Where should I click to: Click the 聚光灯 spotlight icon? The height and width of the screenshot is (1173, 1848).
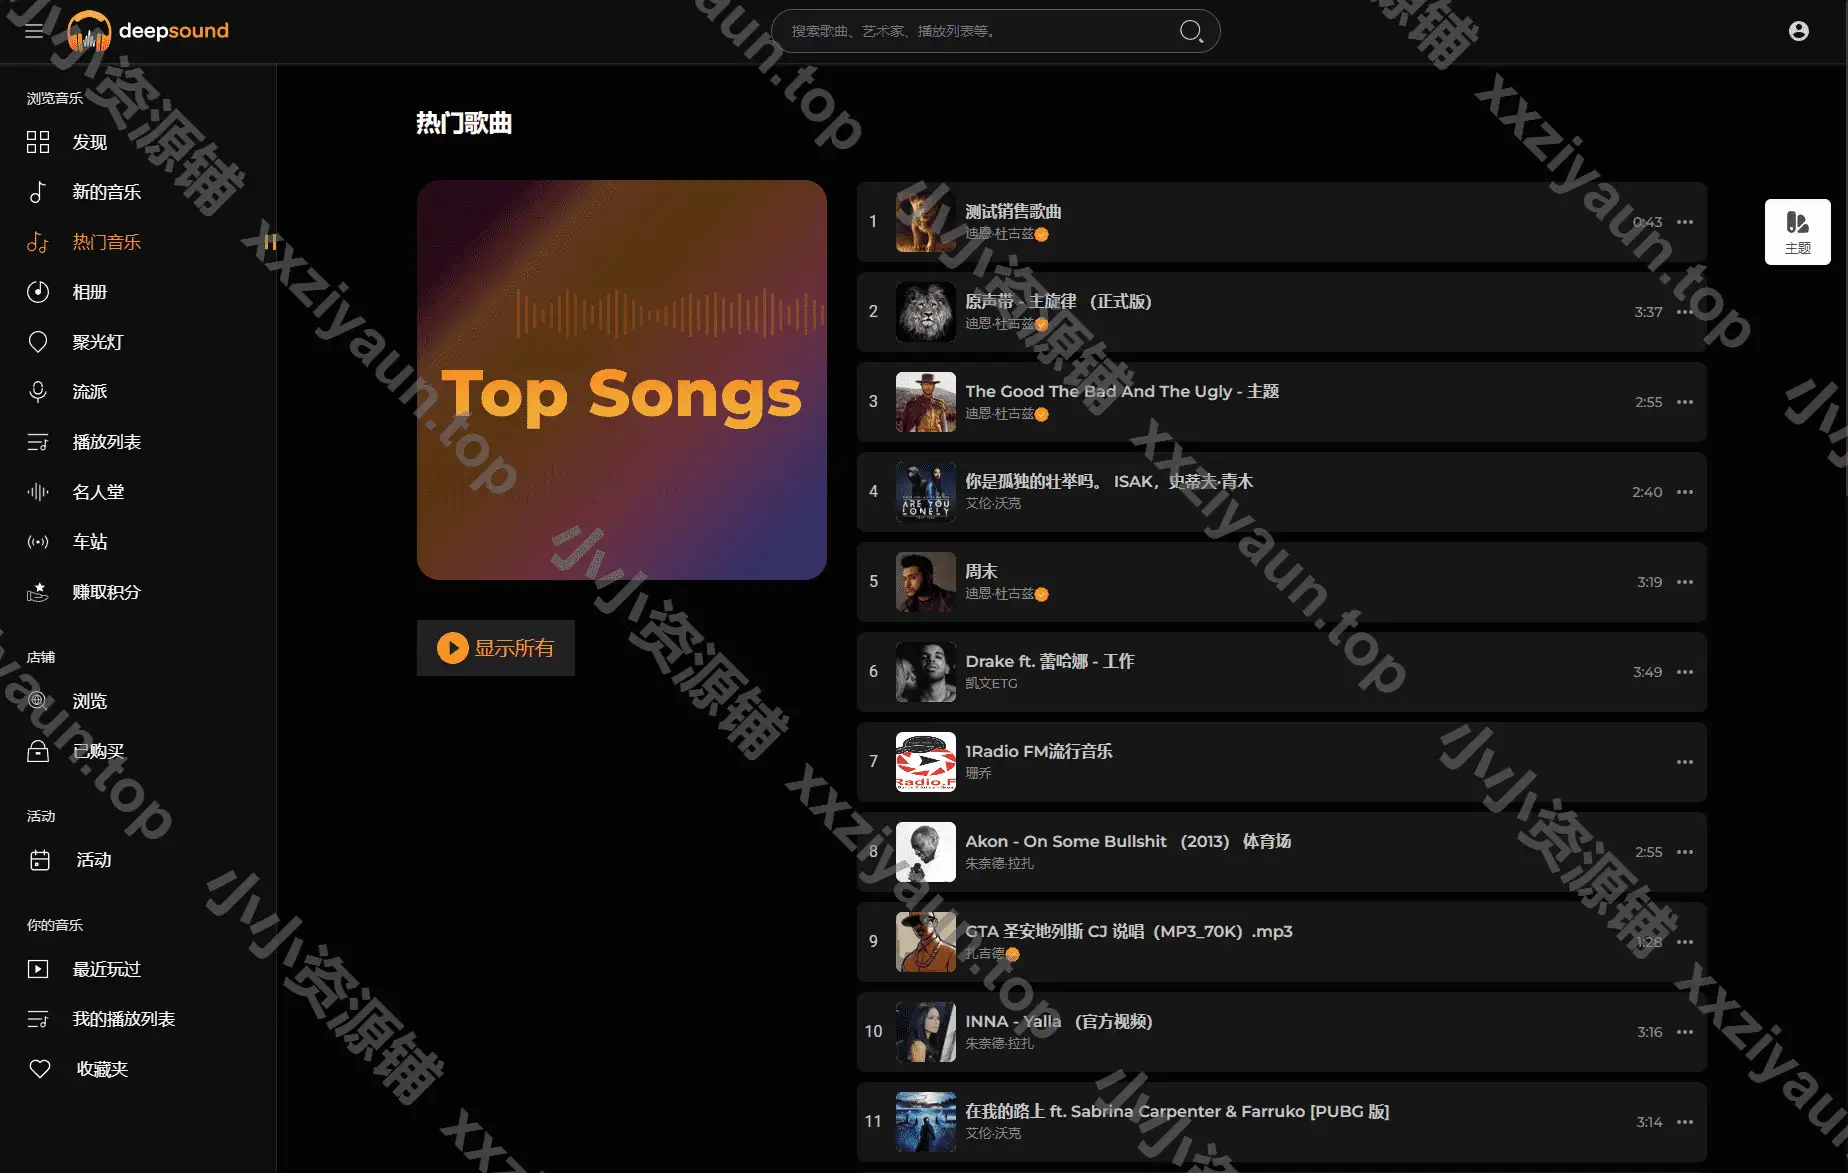[38, 342]
